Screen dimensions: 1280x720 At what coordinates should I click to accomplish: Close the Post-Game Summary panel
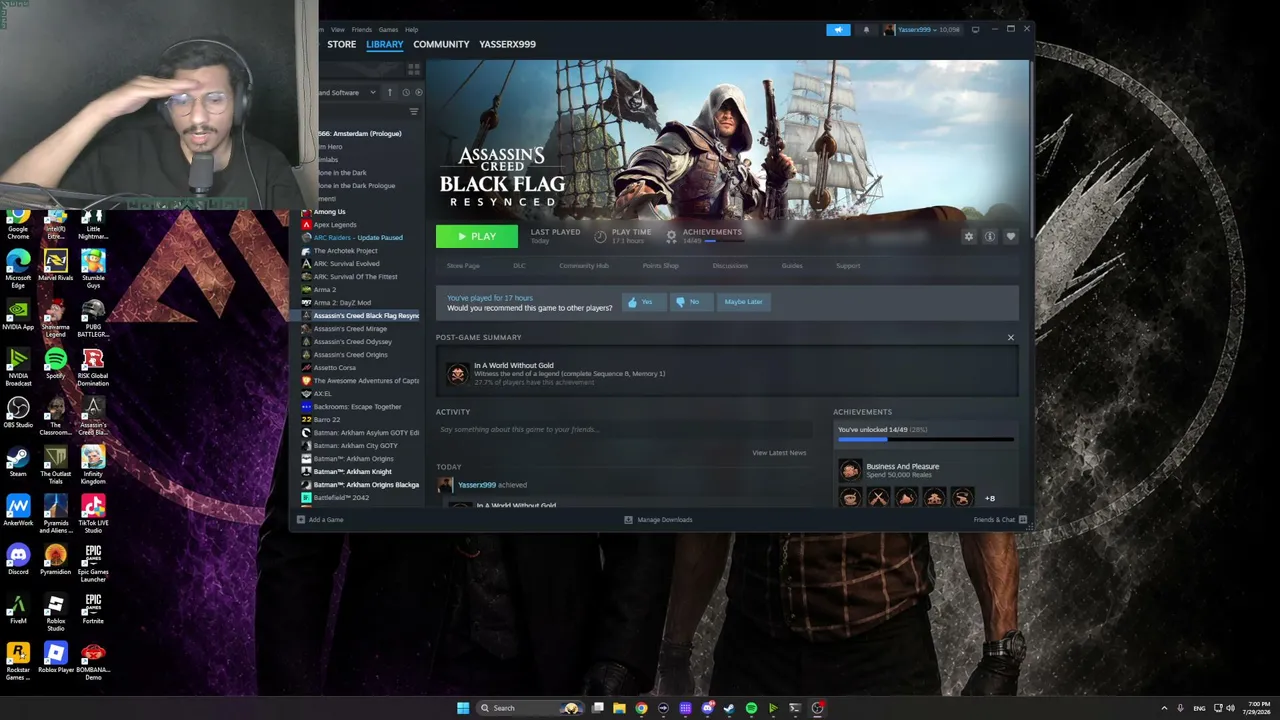coord(1010,338)
